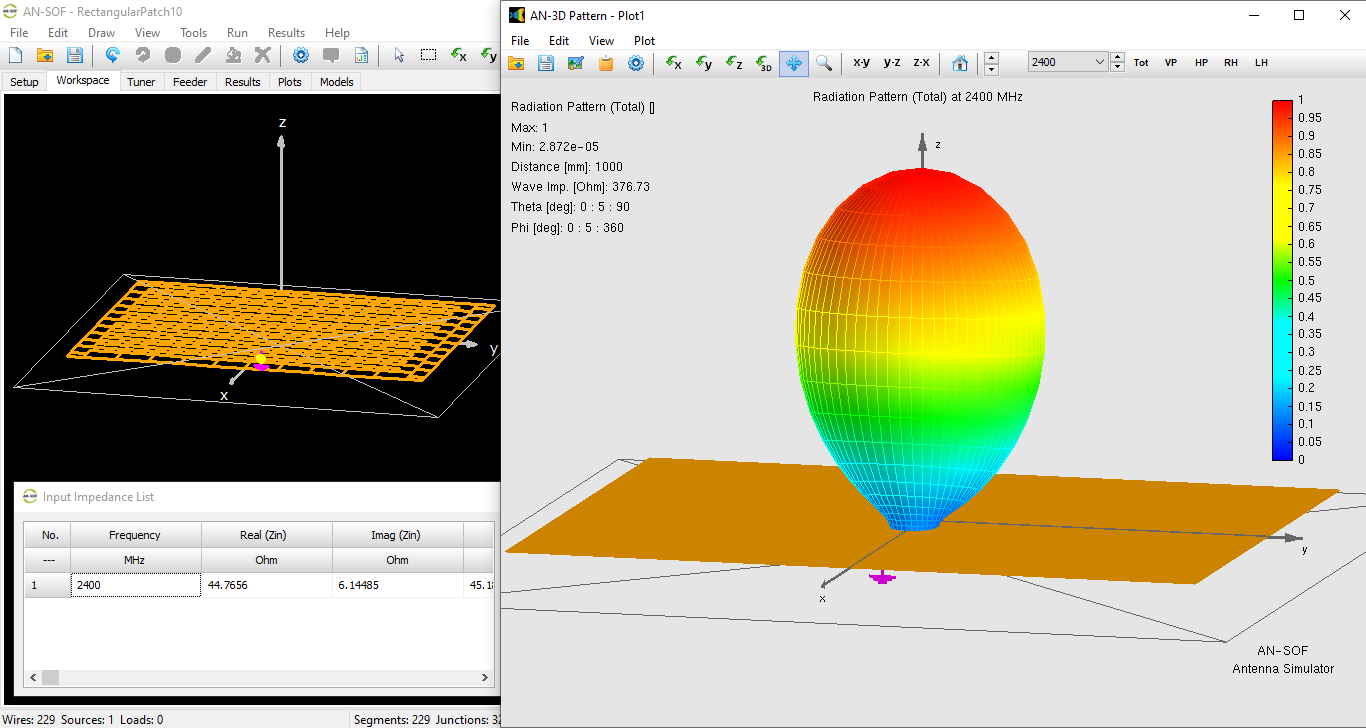Export plot image using picture icon
Image resolution: width=1366 pixels, height=728 pixels.
point(575,63)
